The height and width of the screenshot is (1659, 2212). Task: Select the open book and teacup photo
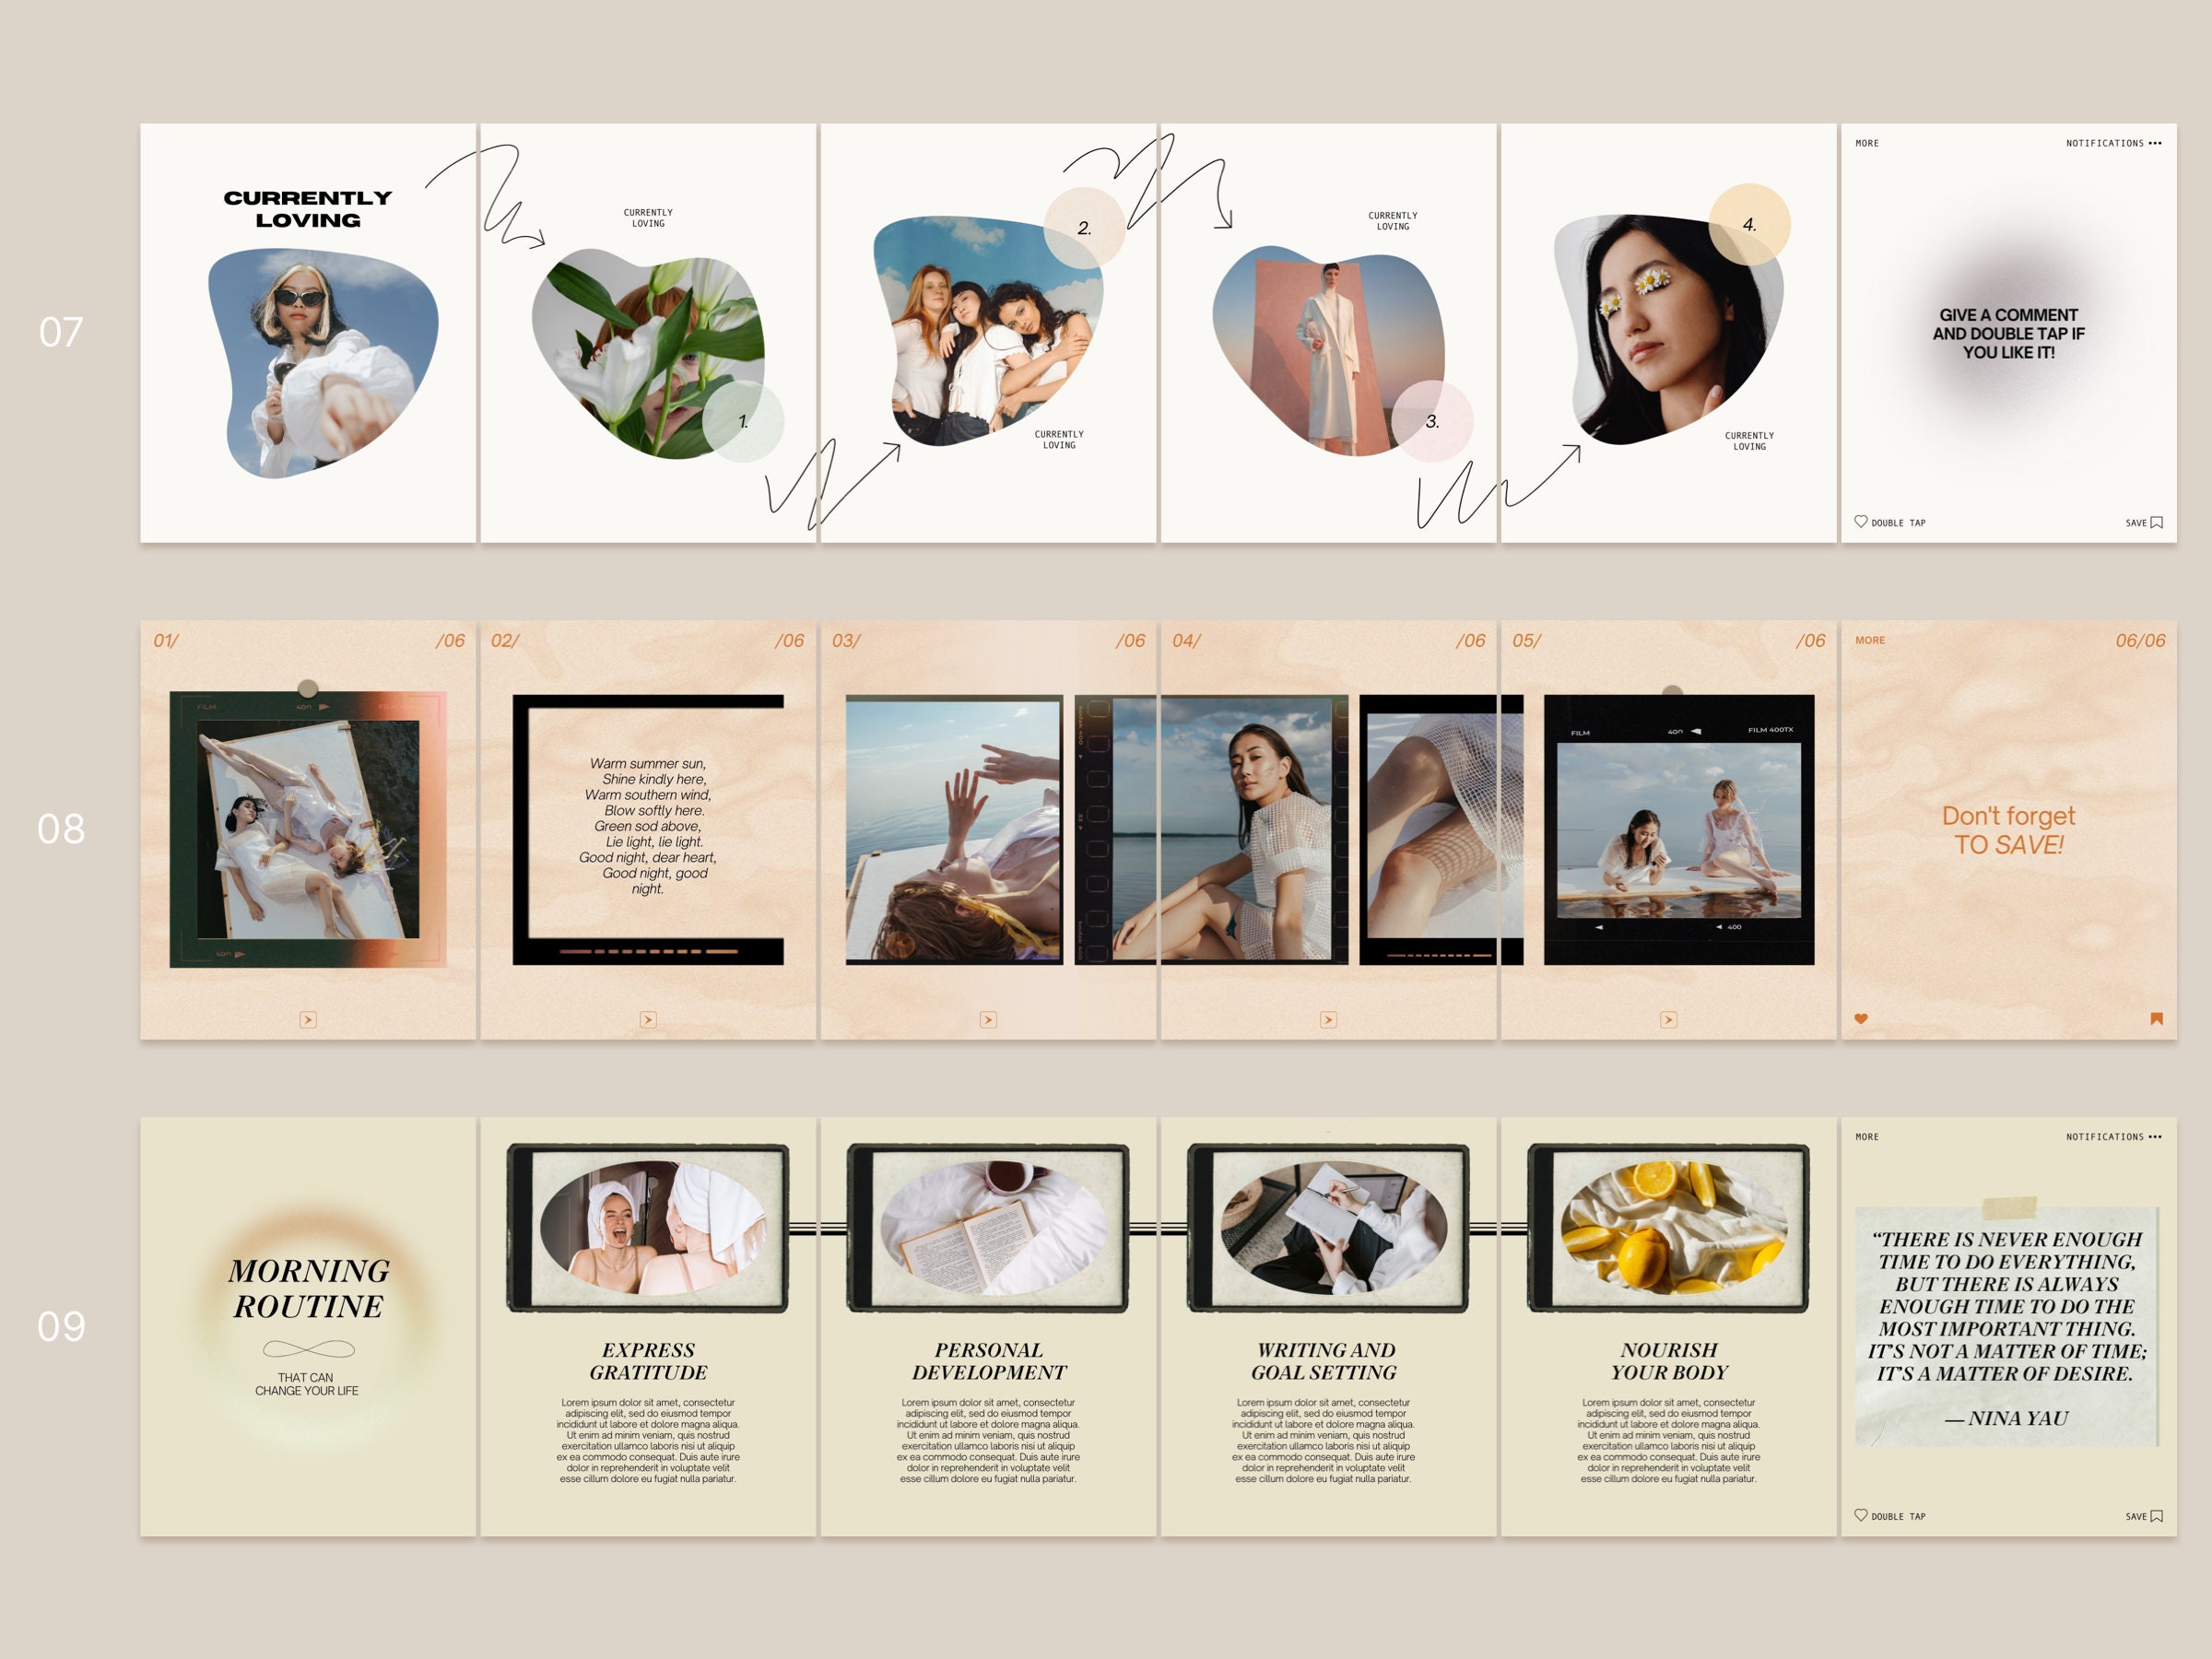pyautogui.click(x=994, y=1226)
